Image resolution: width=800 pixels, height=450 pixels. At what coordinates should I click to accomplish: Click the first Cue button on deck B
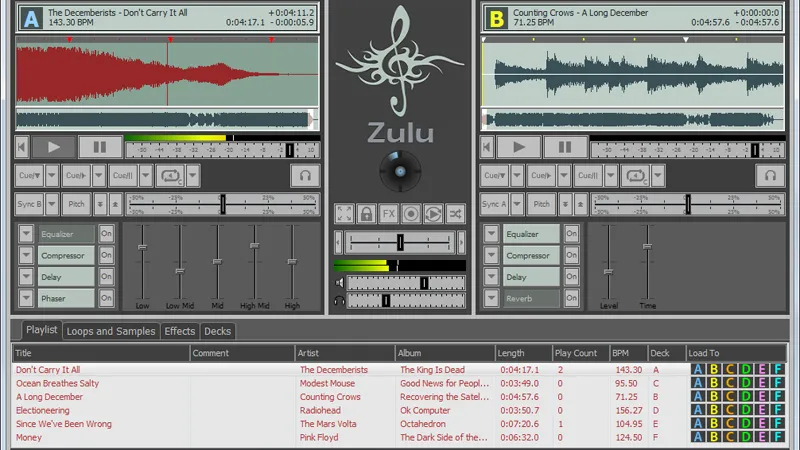tap(494, 176)
